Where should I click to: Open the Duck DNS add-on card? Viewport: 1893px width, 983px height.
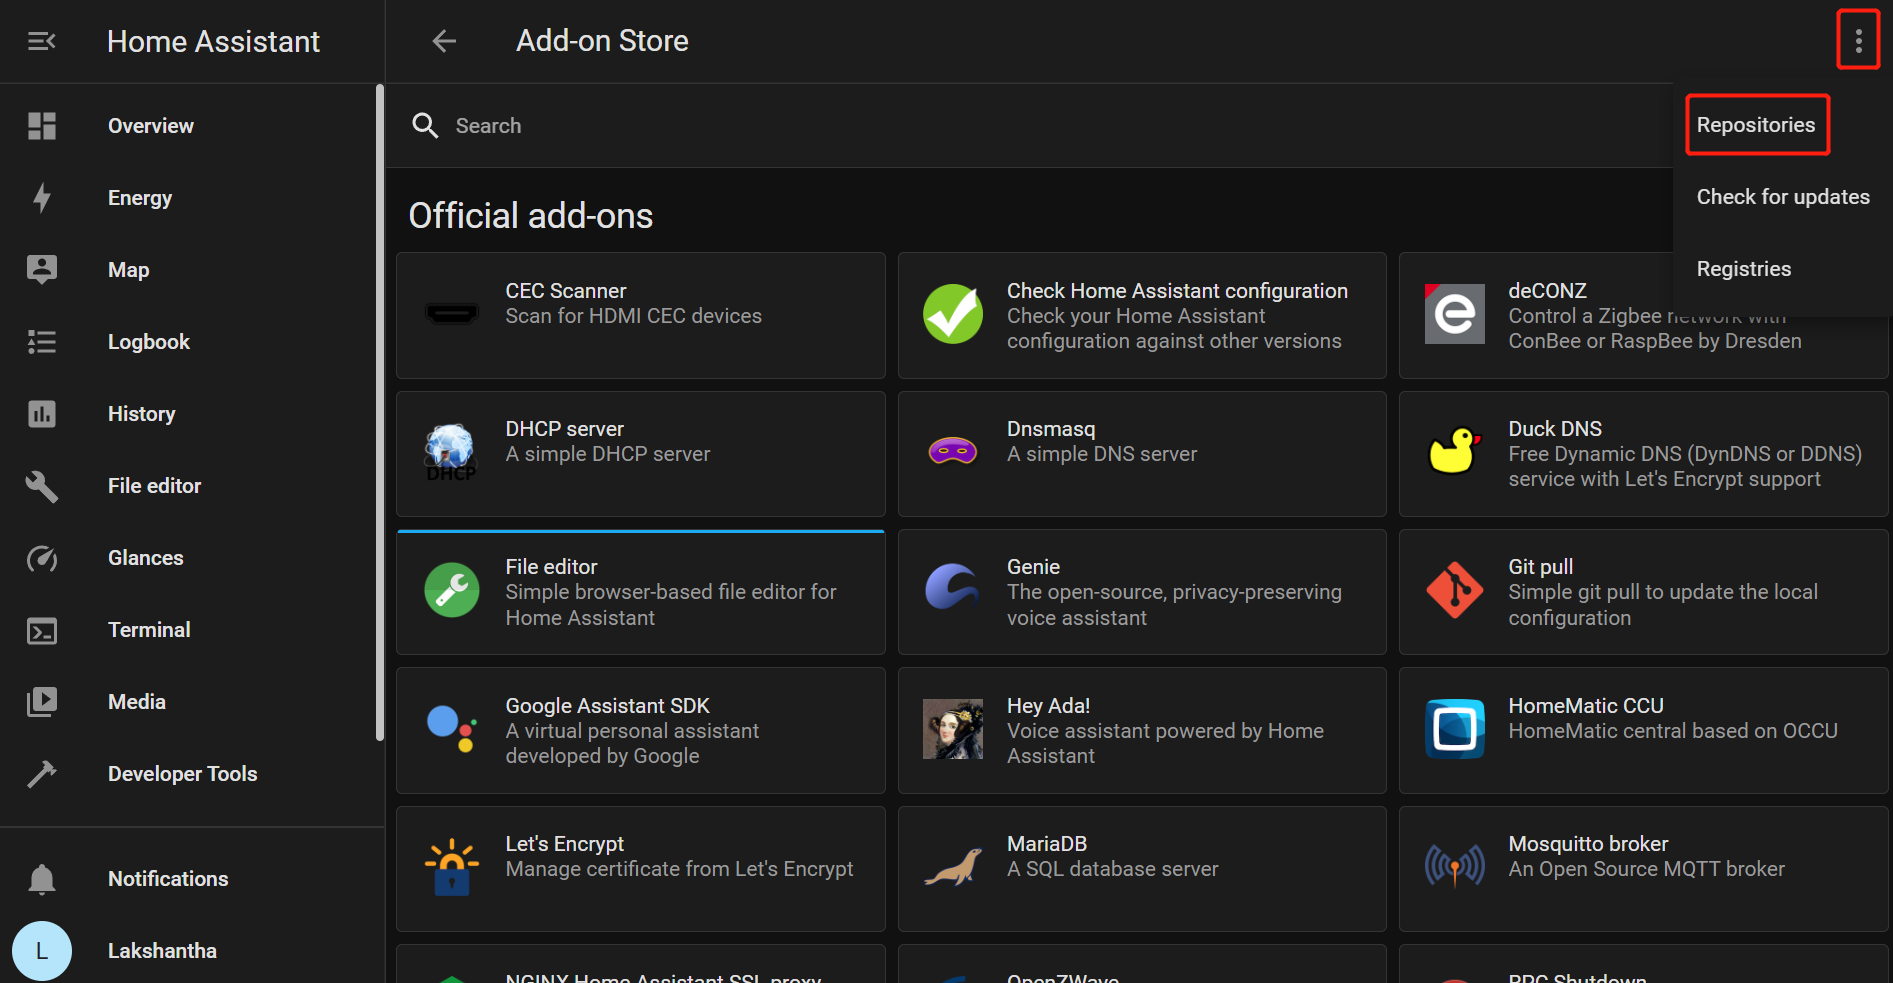click(1644, 453)
